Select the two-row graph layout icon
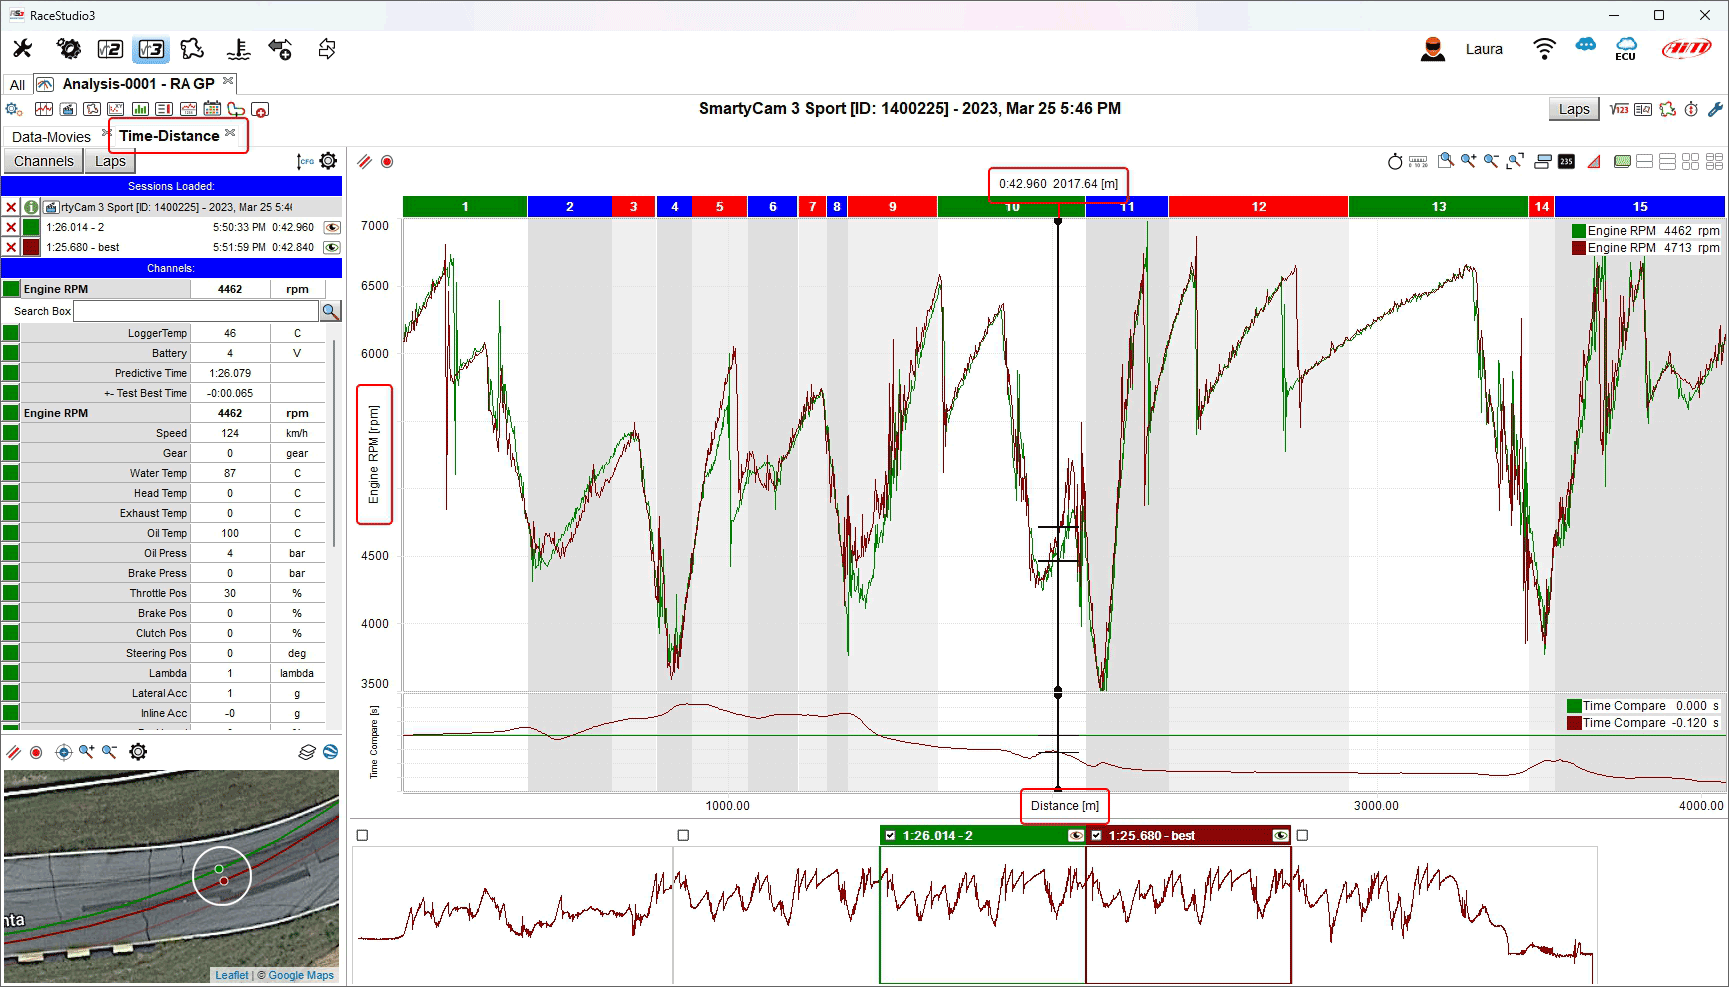Image resolution: width=1729 pixels, height=987 pixels. (x=1644, y=161)
